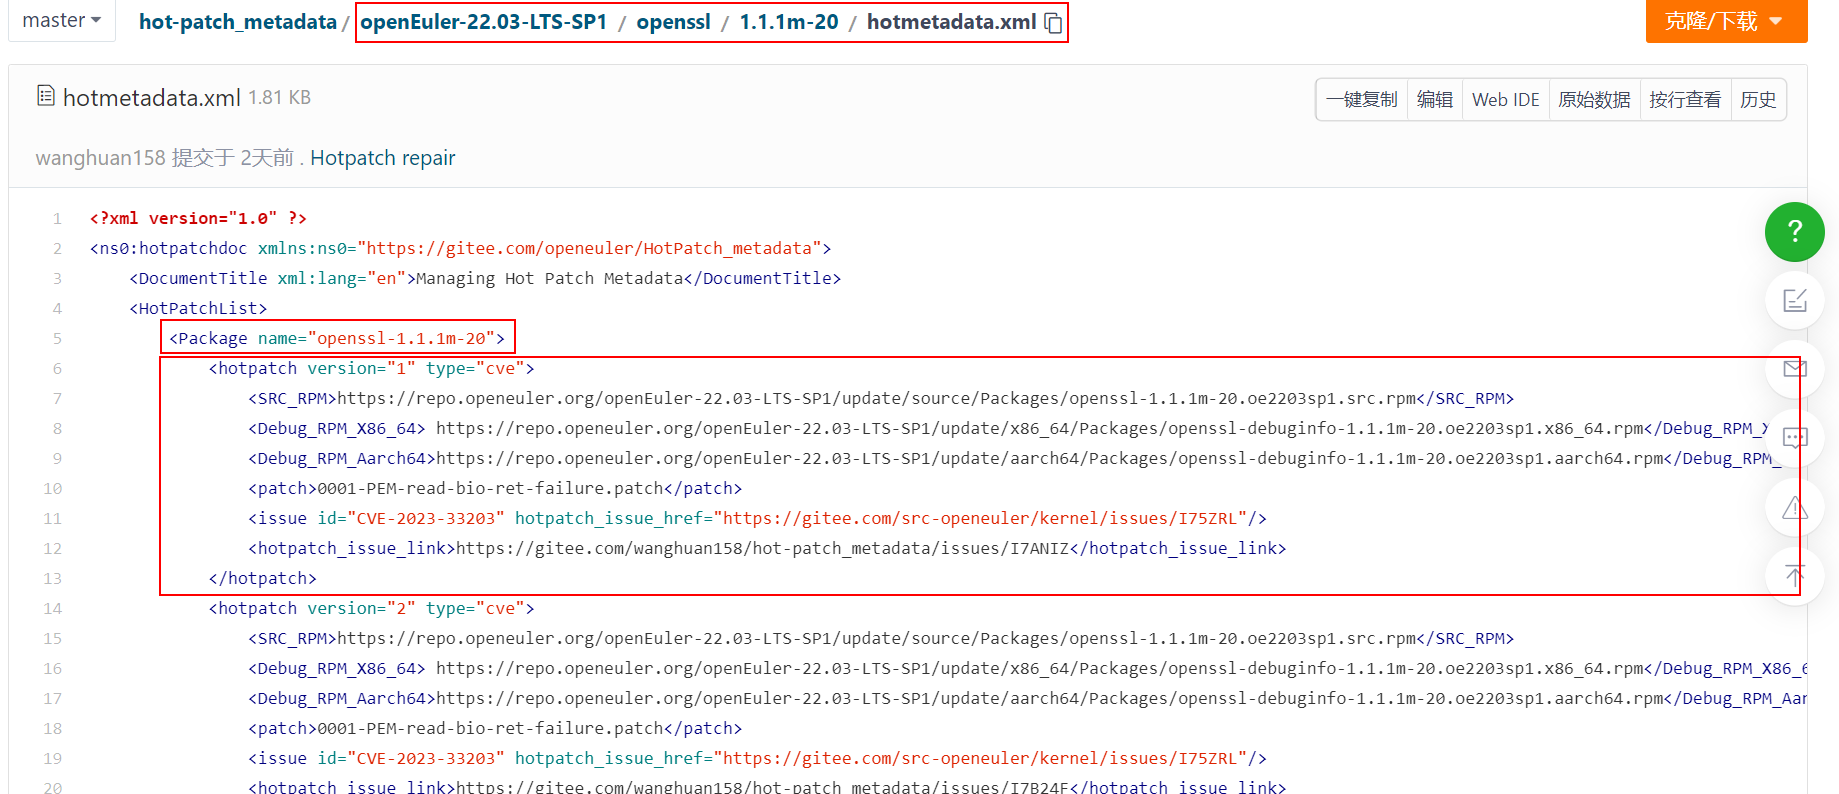Open the file in Web IDE

click(1505, 100)
